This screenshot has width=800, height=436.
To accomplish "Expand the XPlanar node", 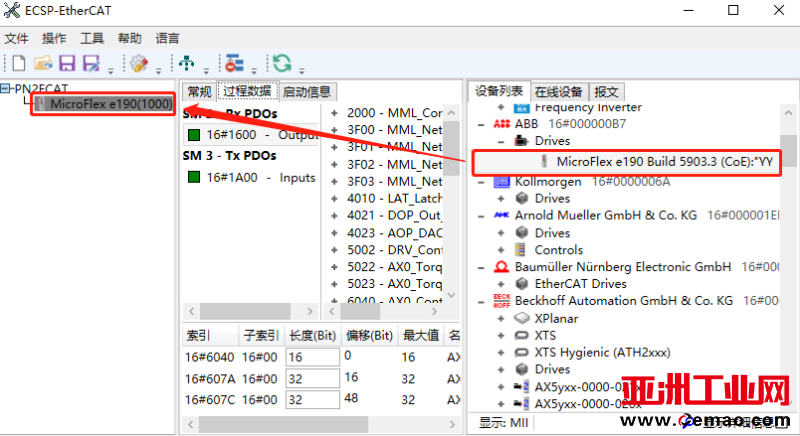I will (x=501, y=318).
